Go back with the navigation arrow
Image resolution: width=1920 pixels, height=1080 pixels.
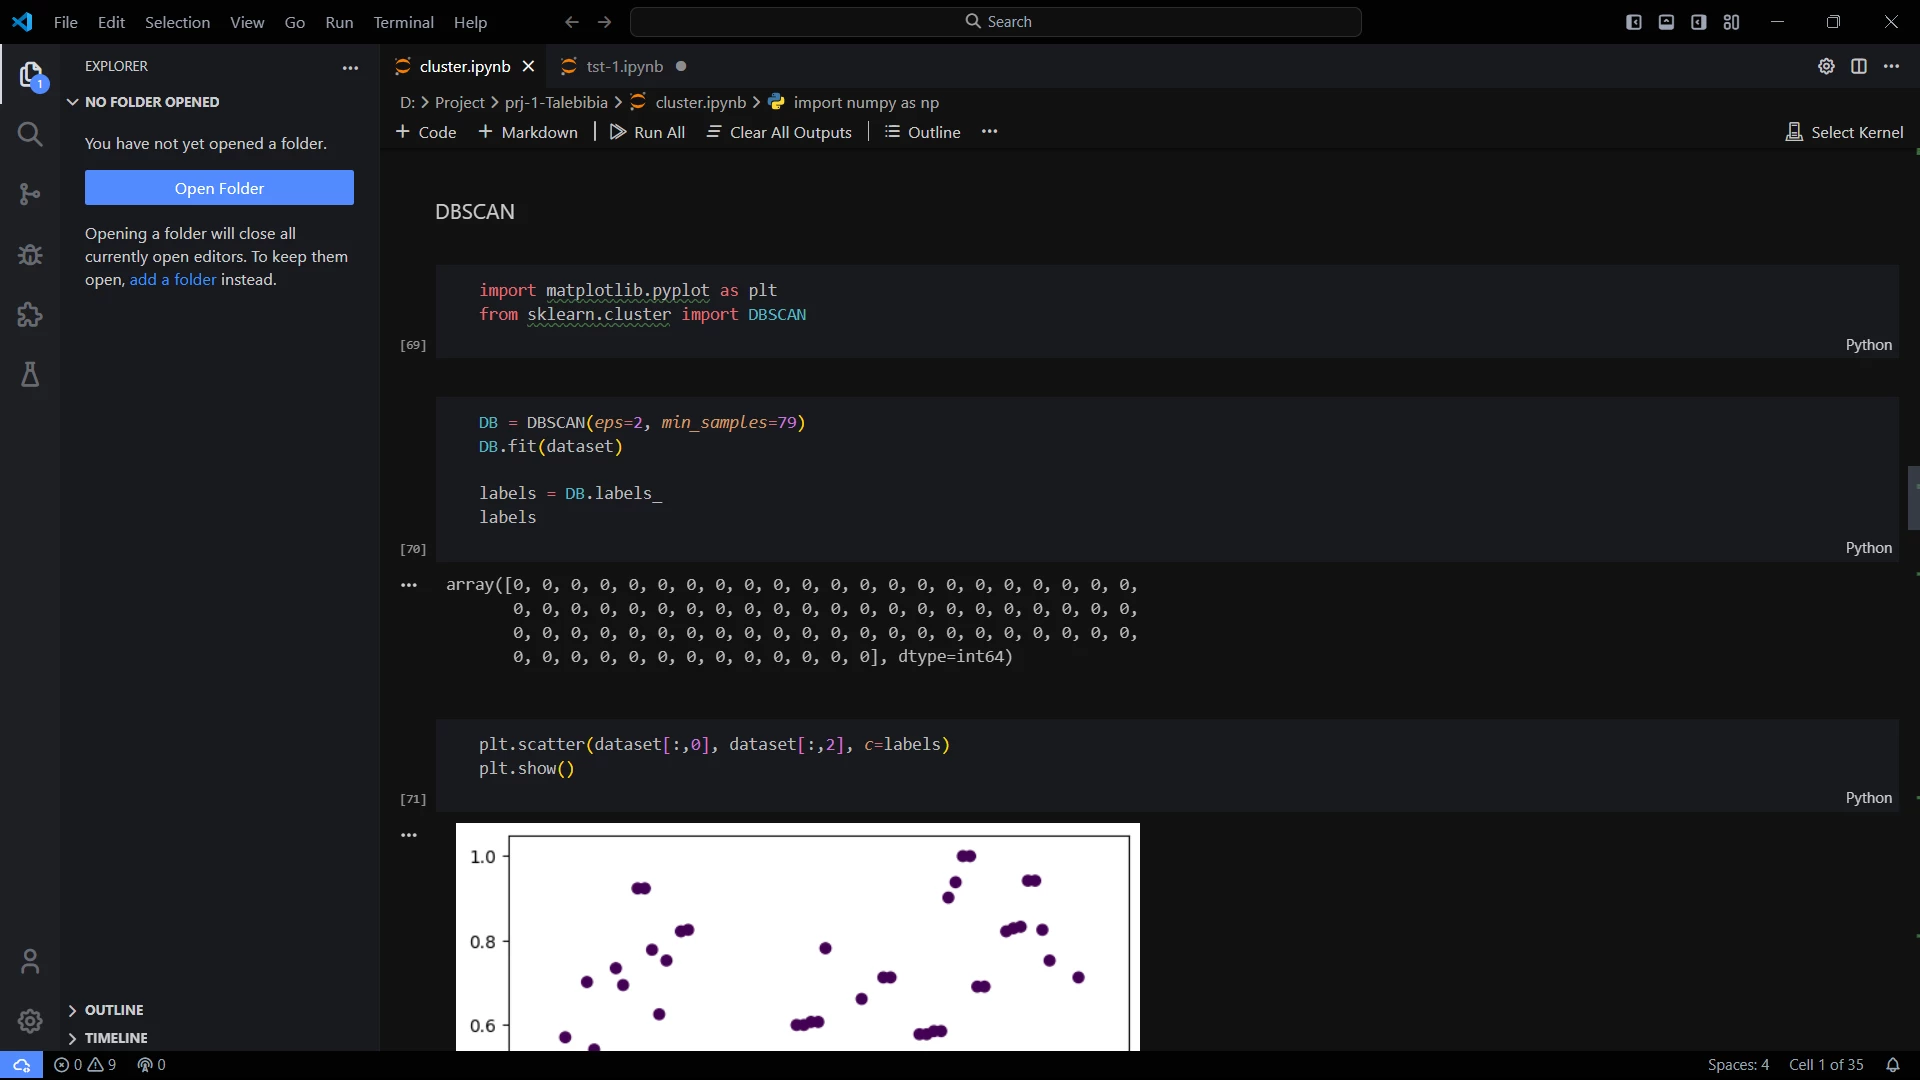click(572, 22)
